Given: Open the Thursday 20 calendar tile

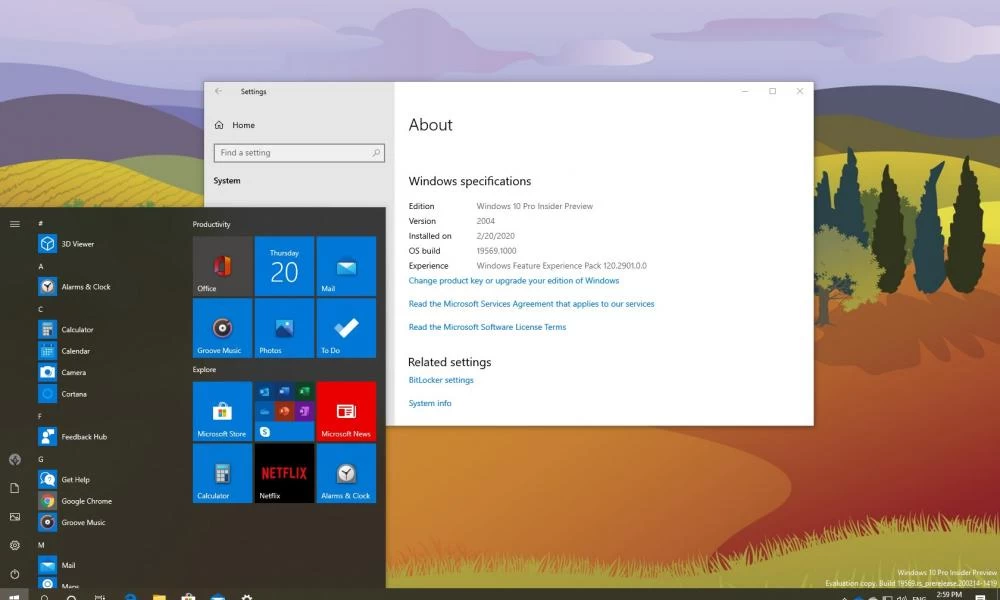Looking at the screenshot, I should point(284,266).
